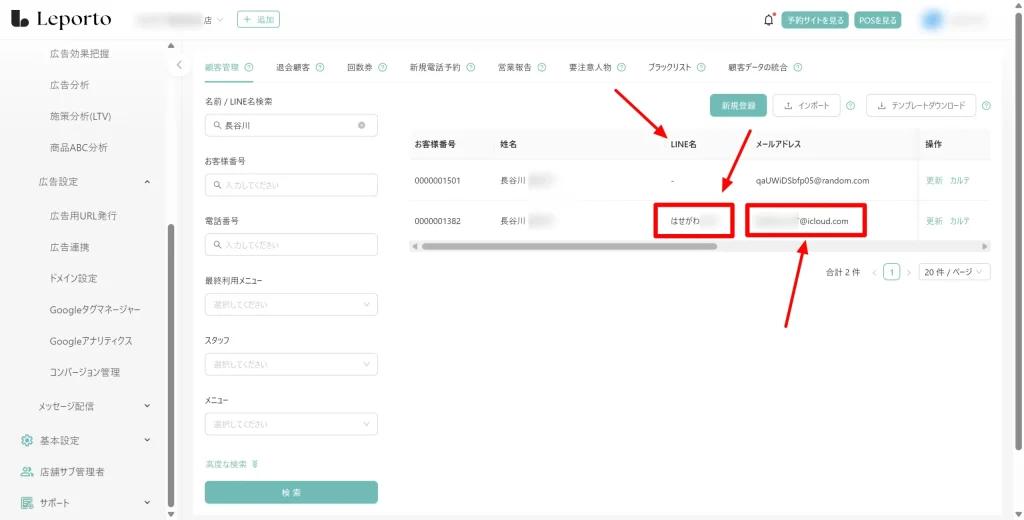Viewport: 1024px width, 520px height.
Task: Change the 20 件 / ページ page size
Action: pos(954,272)
